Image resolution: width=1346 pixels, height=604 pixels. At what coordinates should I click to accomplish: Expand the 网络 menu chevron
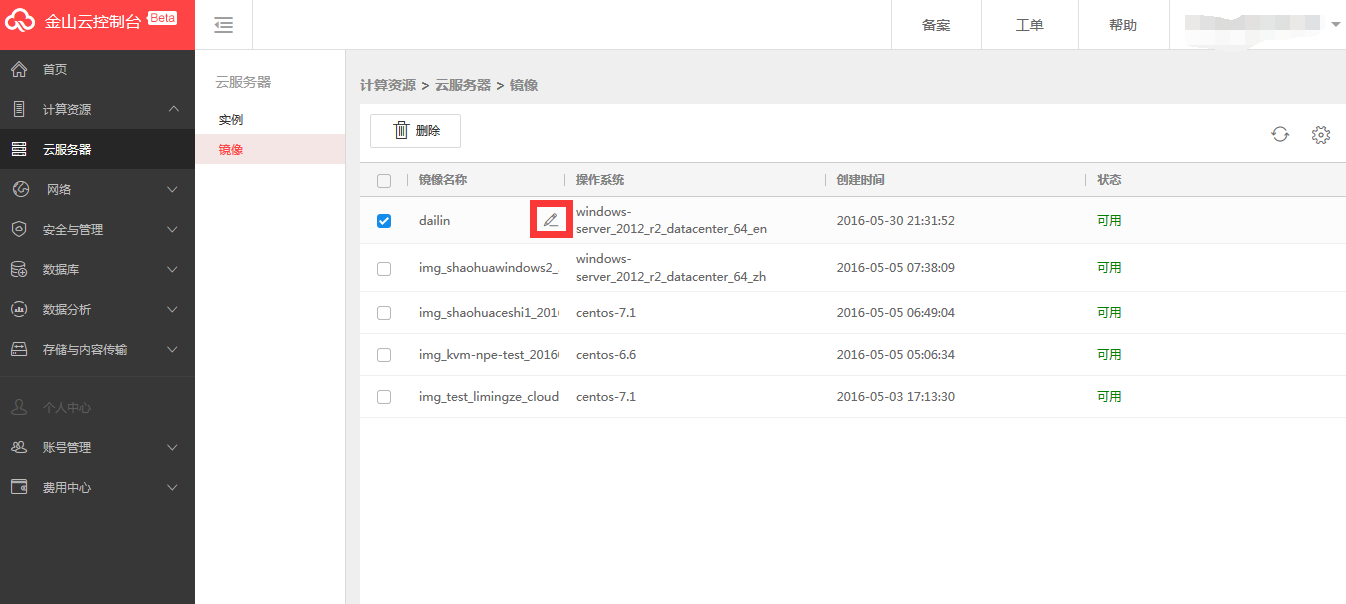(x=173, y=189)
